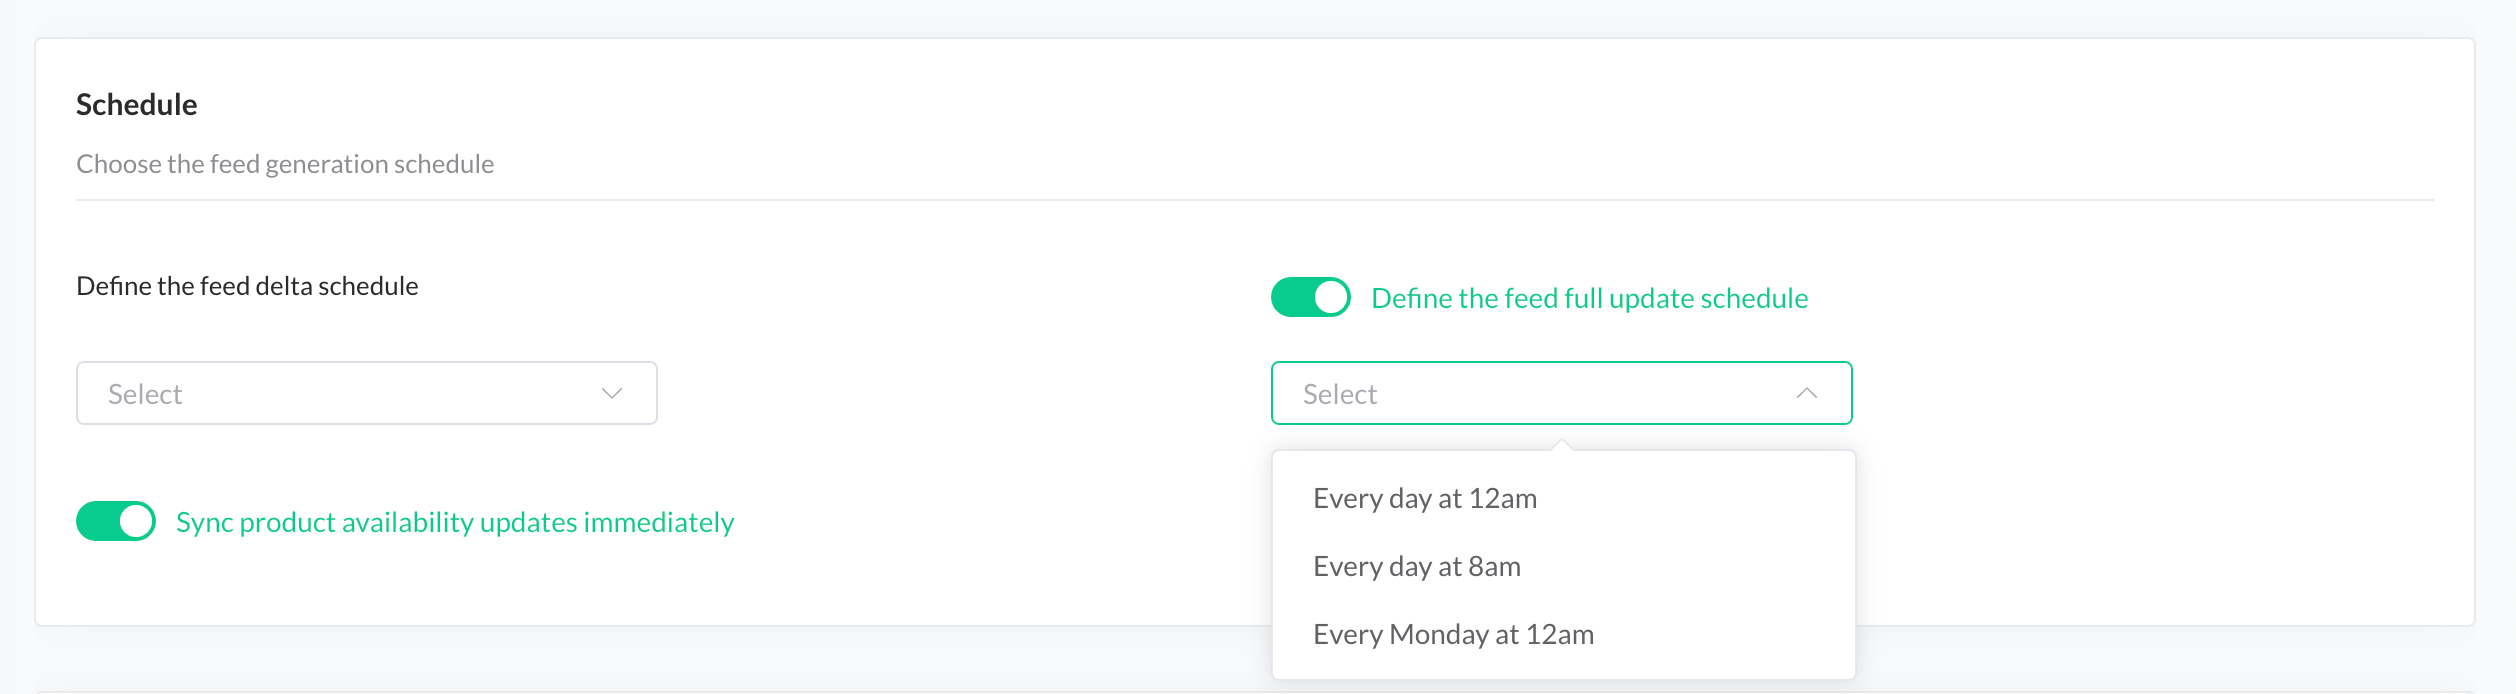The height and width of the screenshot is (694, 2516).
Task: Select "Every day at 8am" from the list
Action: click(1416, 567)
